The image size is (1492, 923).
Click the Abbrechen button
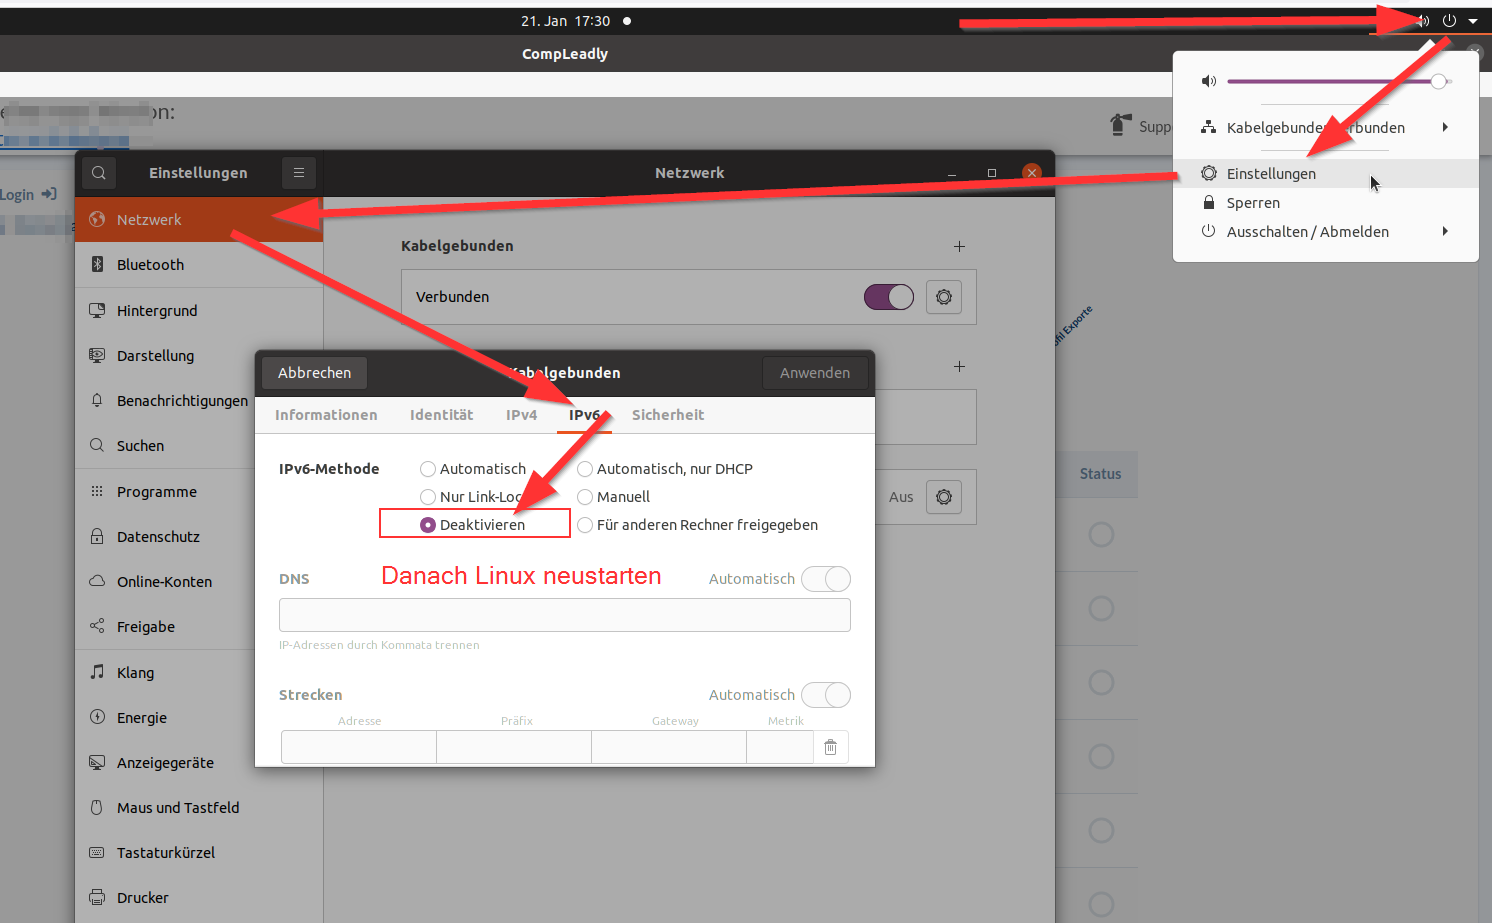314,373
